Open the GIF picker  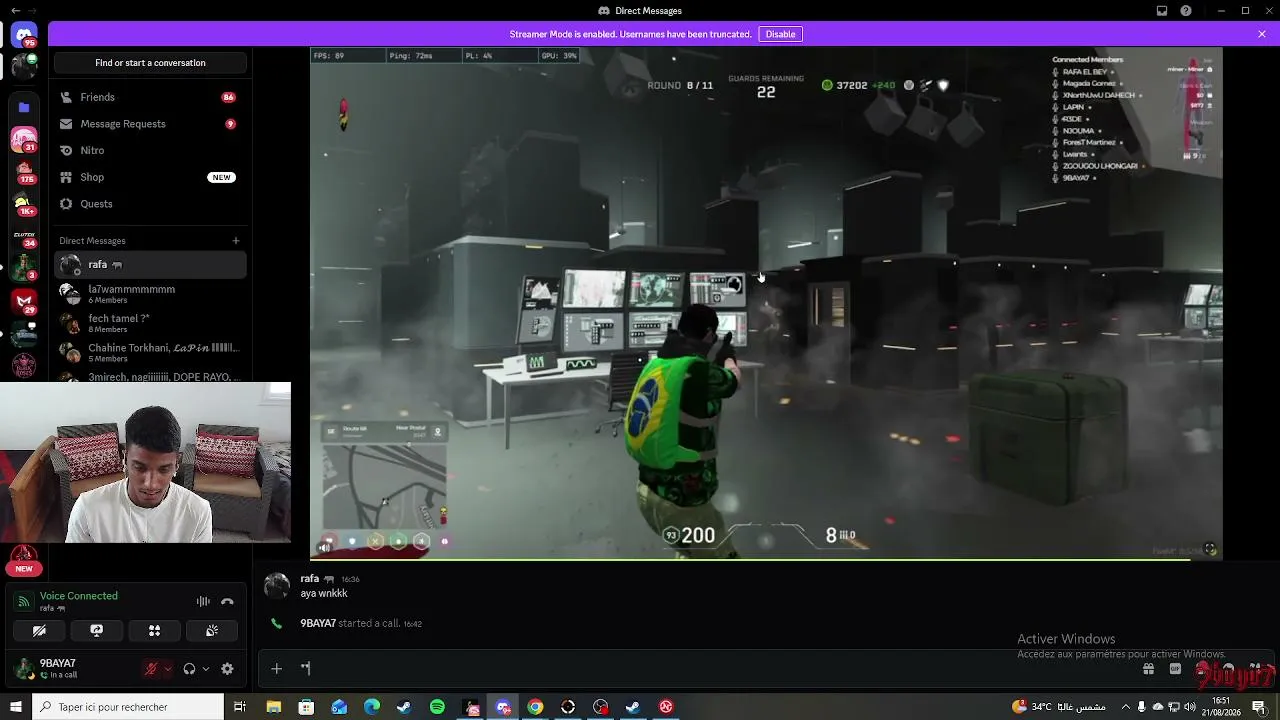[1175, 669]
